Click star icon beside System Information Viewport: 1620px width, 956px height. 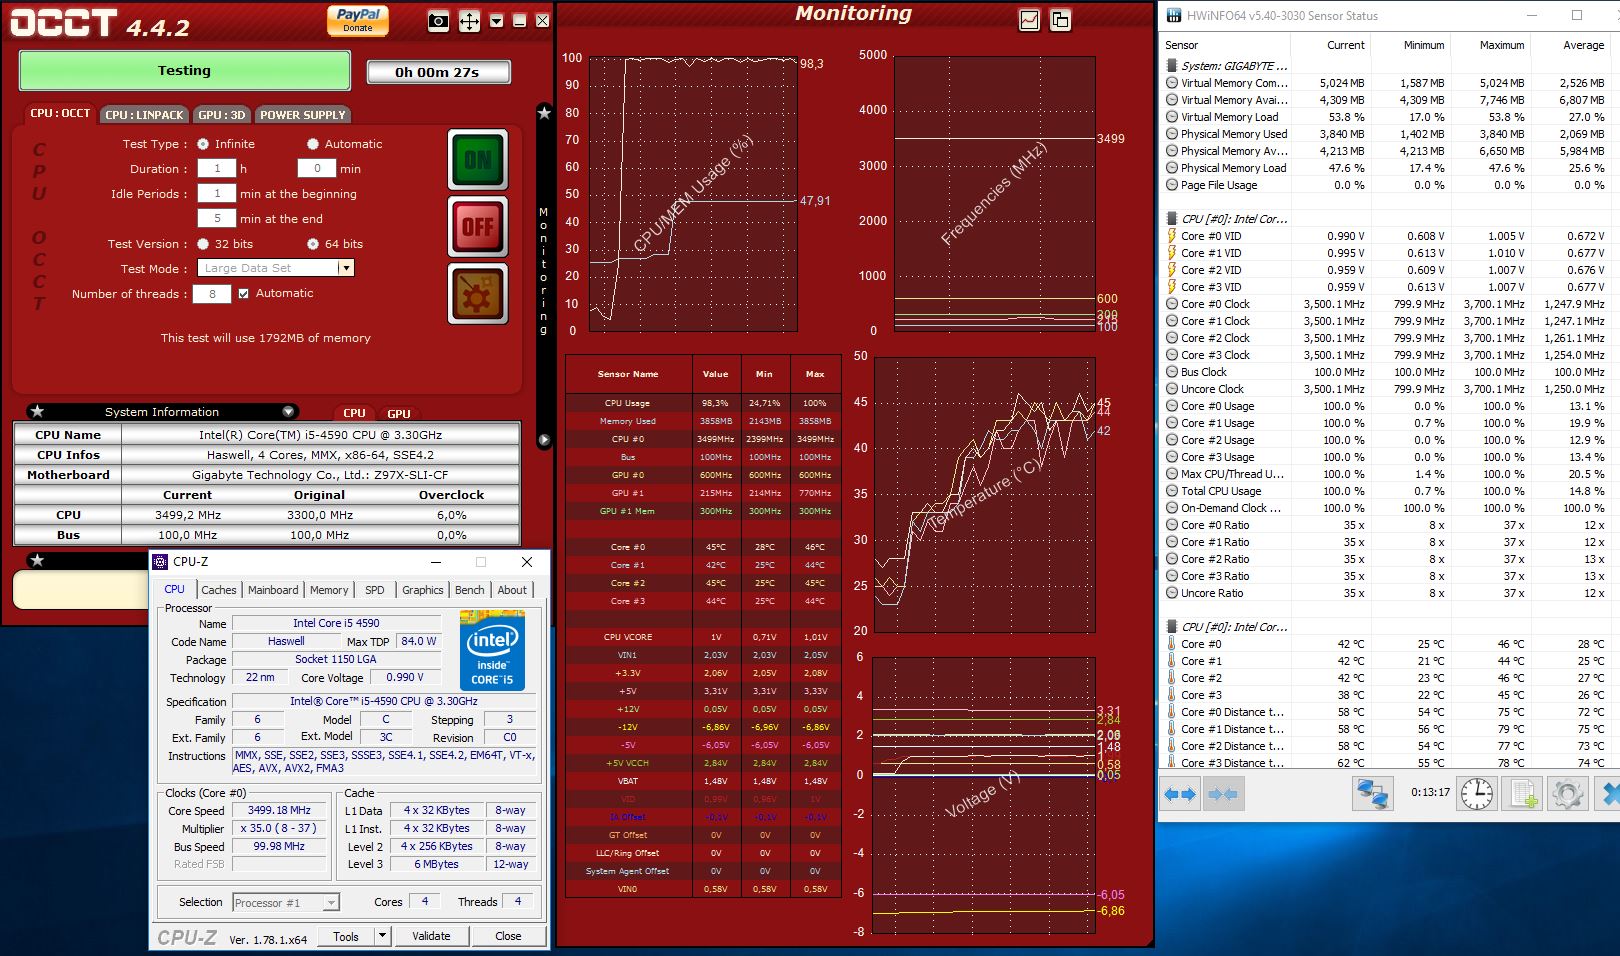[37, 411]
